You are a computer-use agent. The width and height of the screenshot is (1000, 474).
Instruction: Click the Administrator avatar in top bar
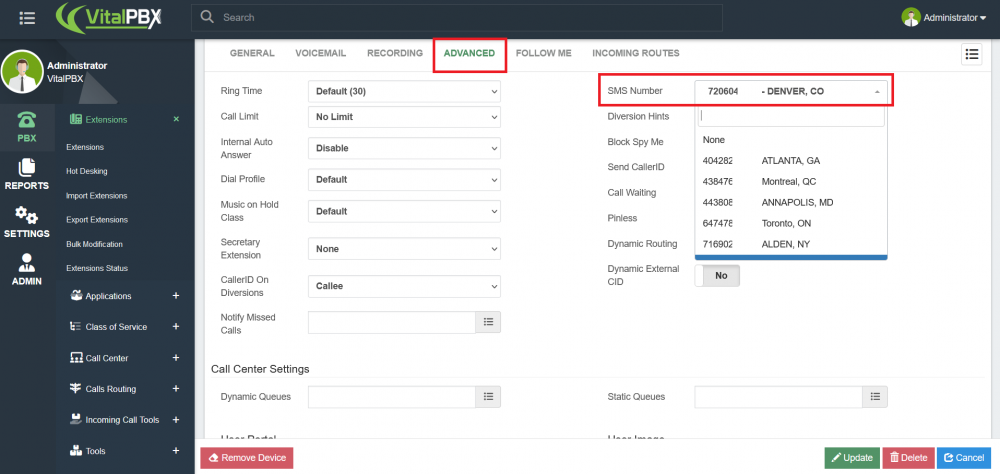(910, 18)
